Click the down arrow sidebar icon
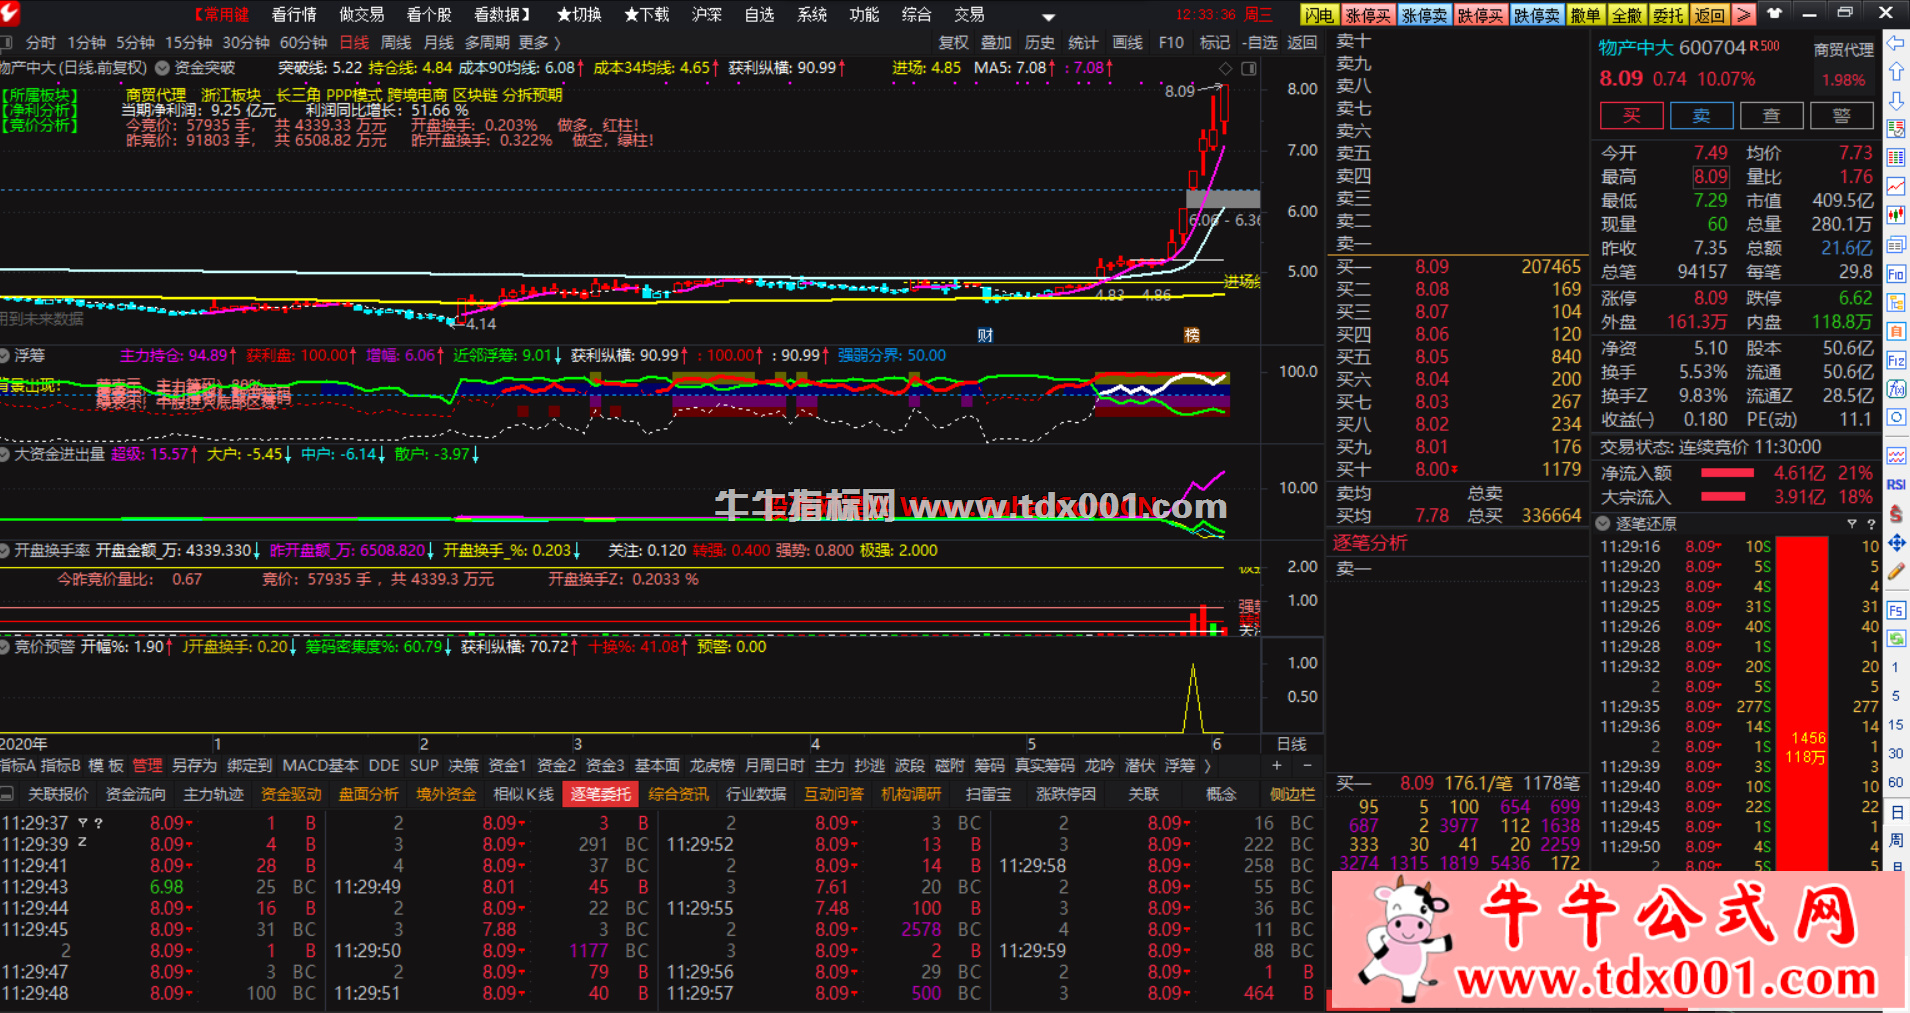1910x1013 pixels. pyautogui.click(x=1895, y=101)
